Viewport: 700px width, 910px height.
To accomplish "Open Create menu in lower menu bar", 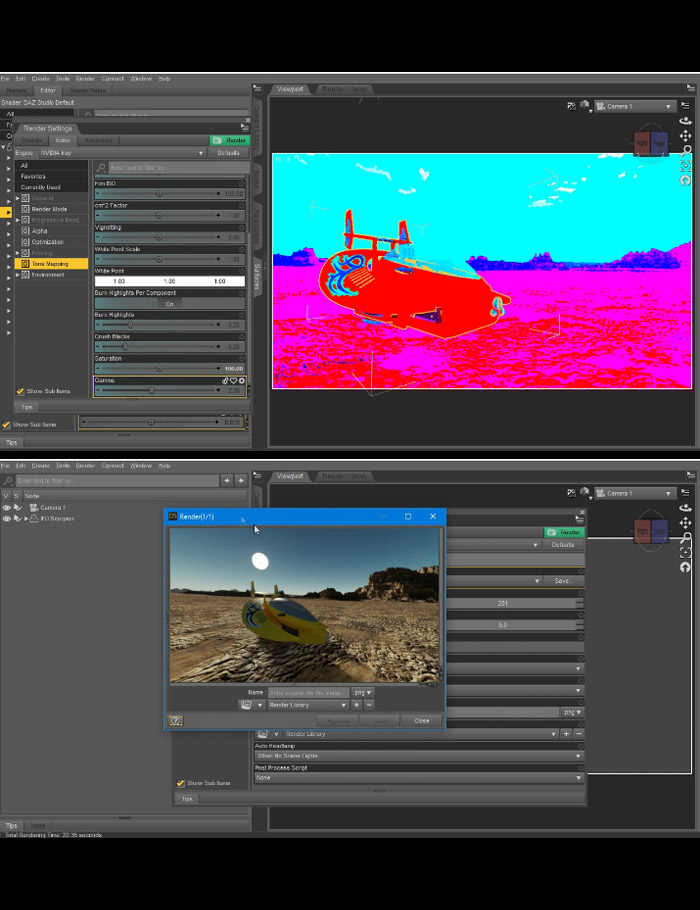I will [41, 465].
